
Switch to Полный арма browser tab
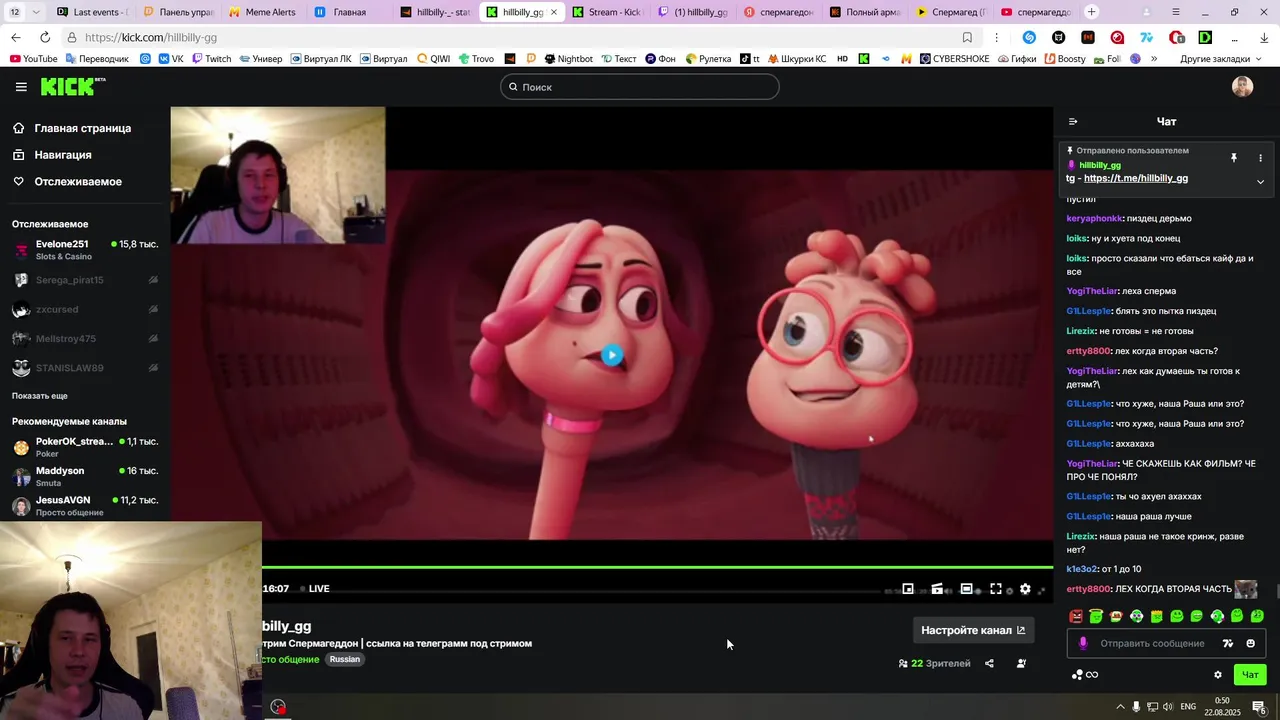[865, 12]
